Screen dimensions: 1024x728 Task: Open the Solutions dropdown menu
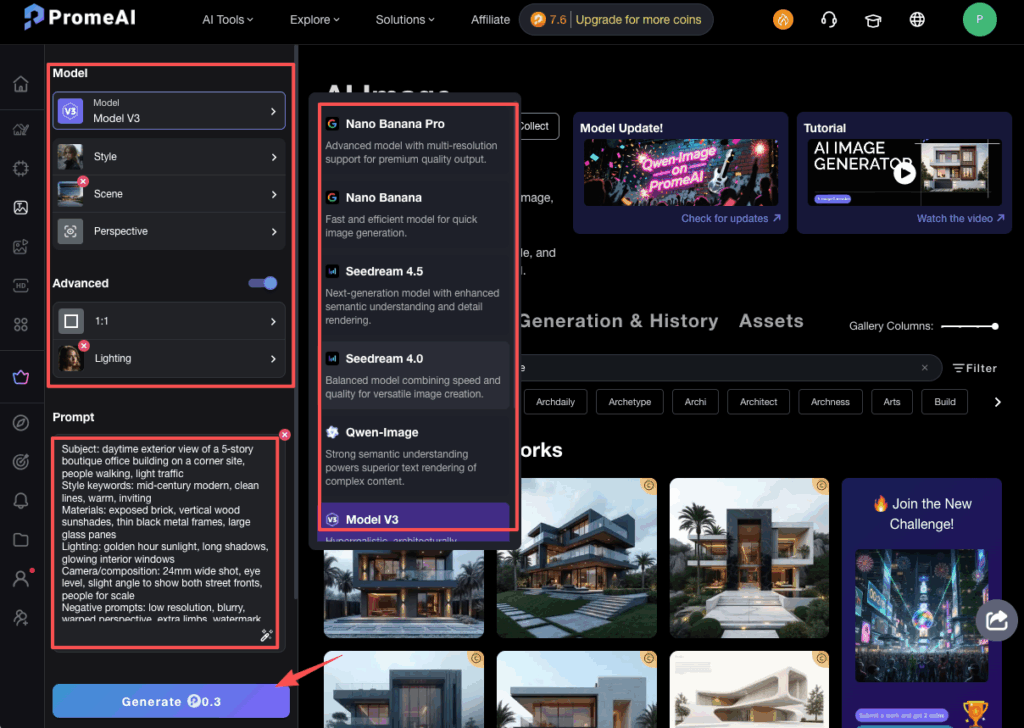pos(405,20)
